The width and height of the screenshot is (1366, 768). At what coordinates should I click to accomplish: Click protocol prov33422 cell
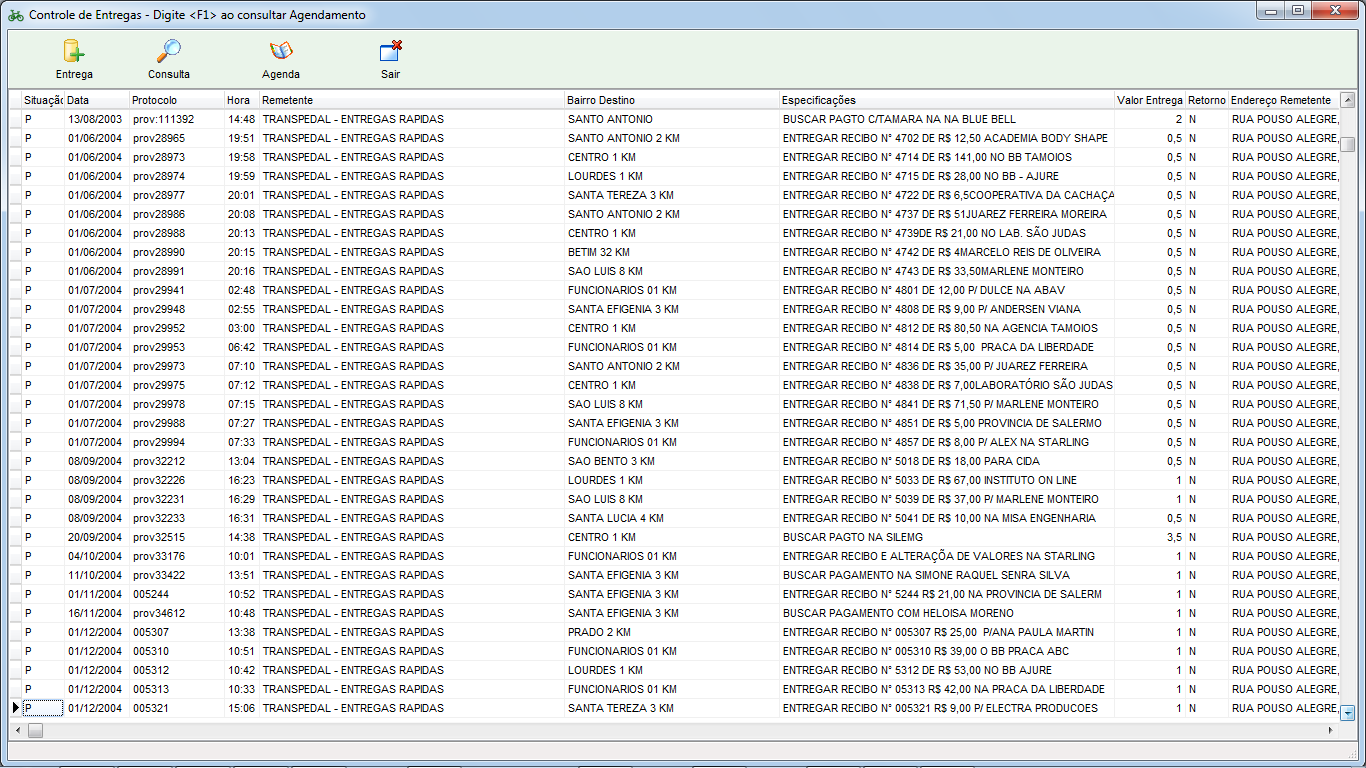click(x=177, y=575)
